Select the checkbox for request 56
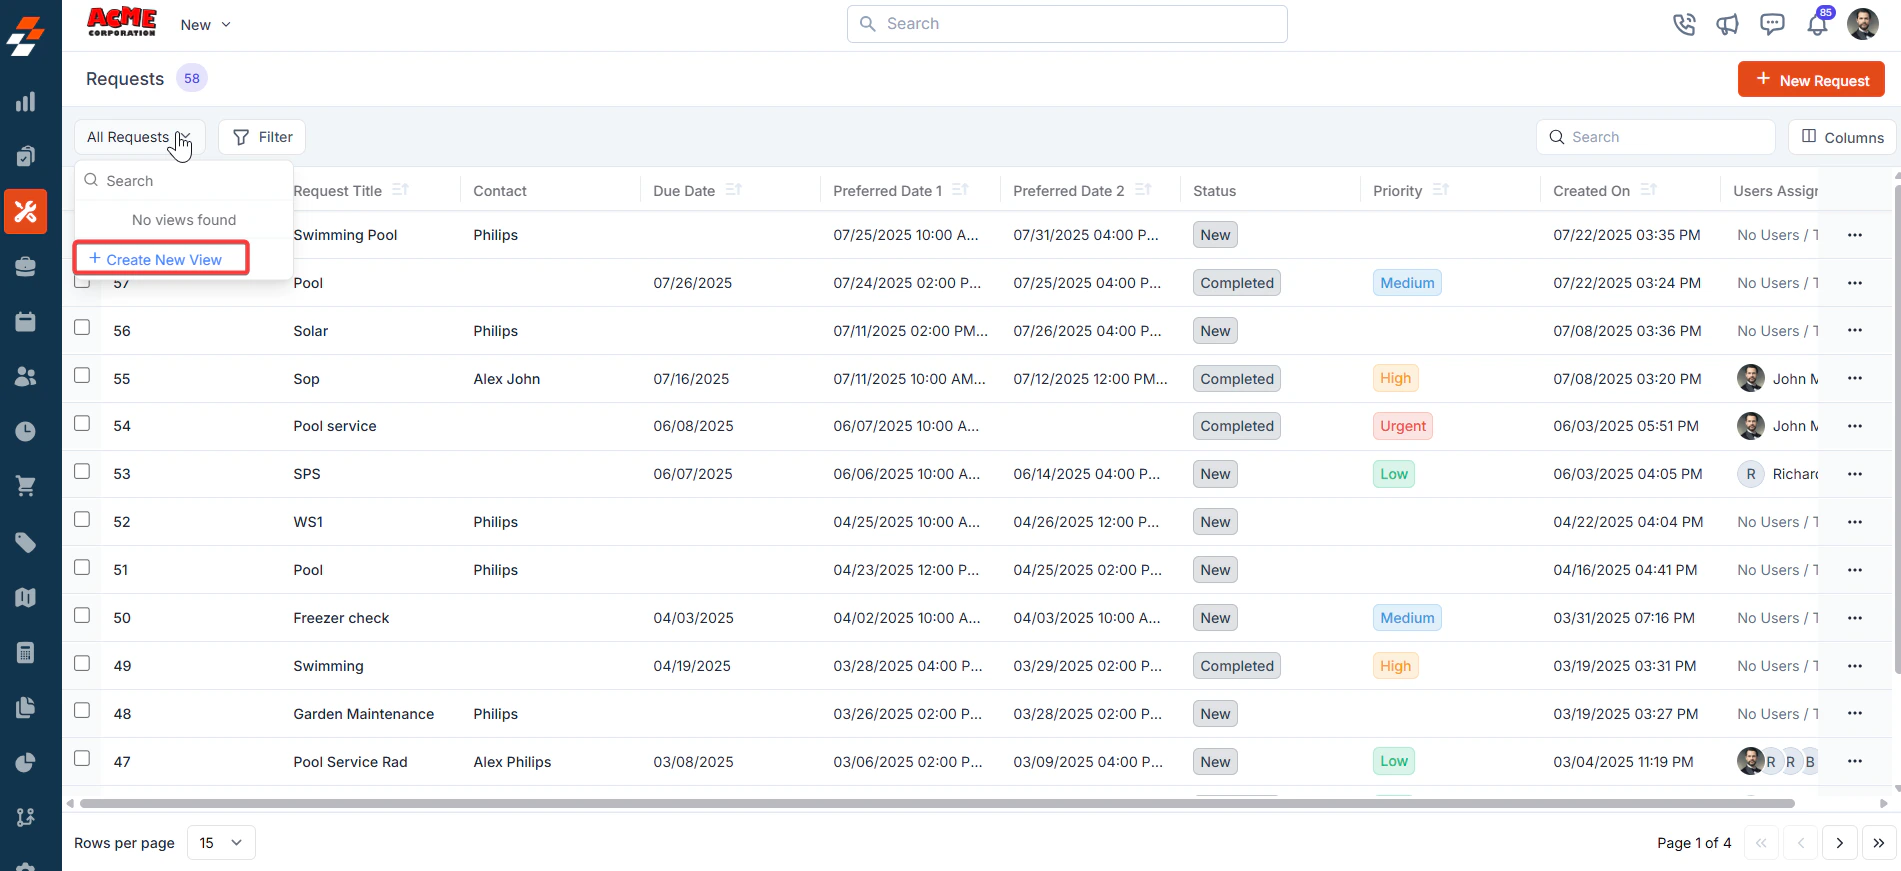The height and width of the screenshot is (871, 1901). tap(82, 328)
